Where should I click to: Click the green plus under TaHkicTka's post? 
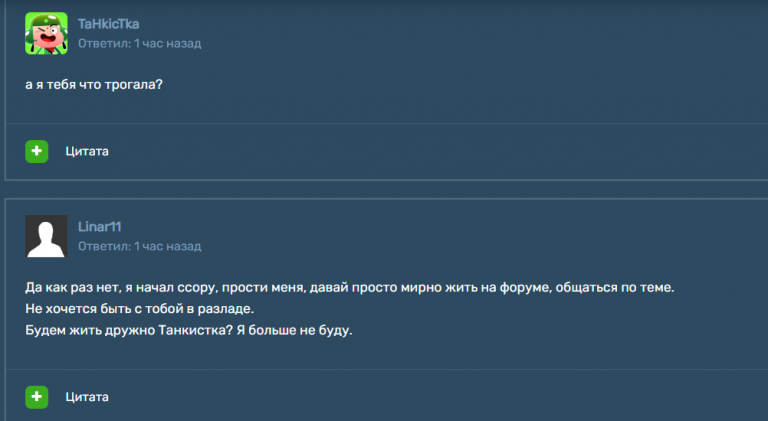[37, 151]
